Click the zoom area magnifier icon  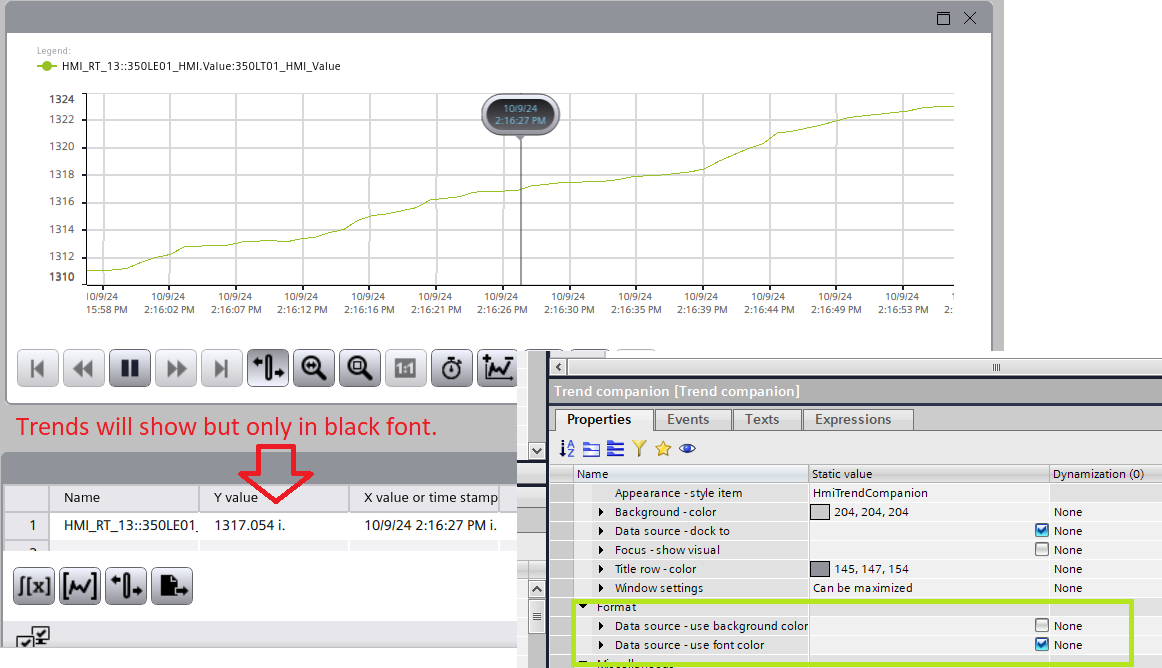click(359, 369)
